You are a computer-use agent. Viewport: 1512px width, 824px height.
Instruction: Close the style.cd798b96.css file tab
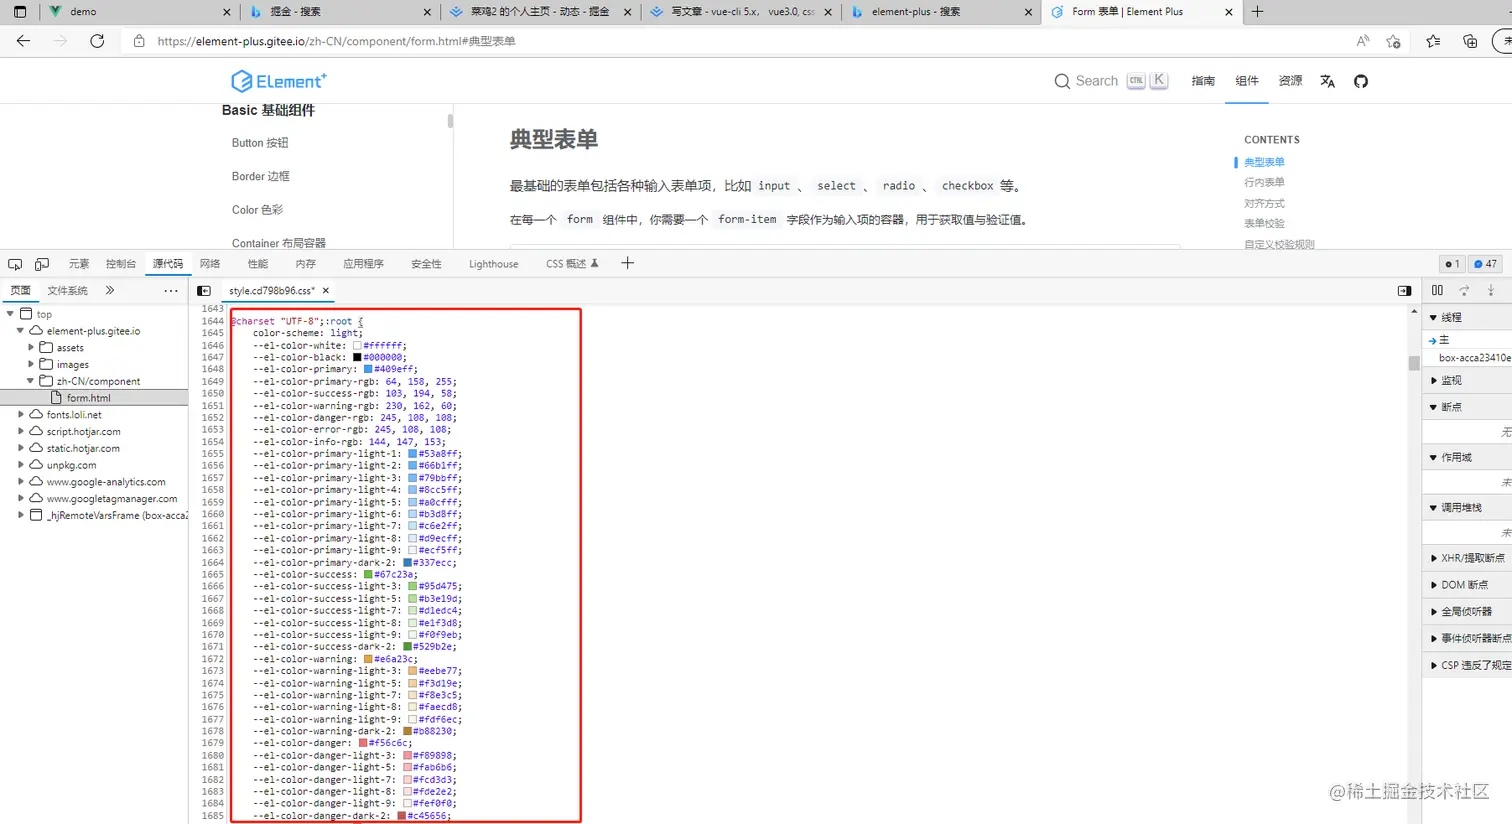326,291
